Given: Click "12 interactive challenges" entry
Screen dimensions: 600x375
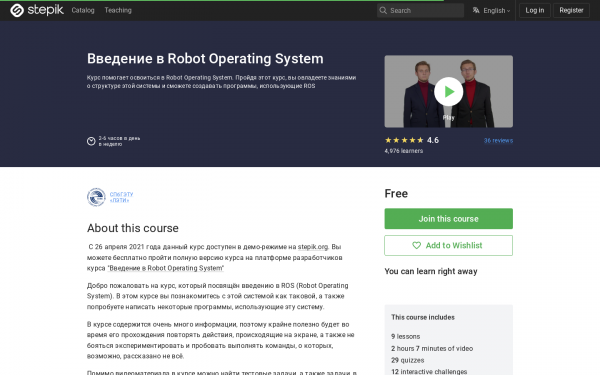Looking at the screenshot, I should point(429,372).
